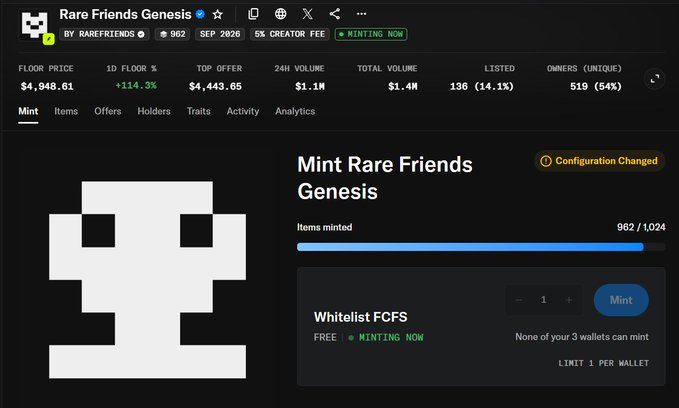Click the mint quantity field showing 1

pos(543,300)
